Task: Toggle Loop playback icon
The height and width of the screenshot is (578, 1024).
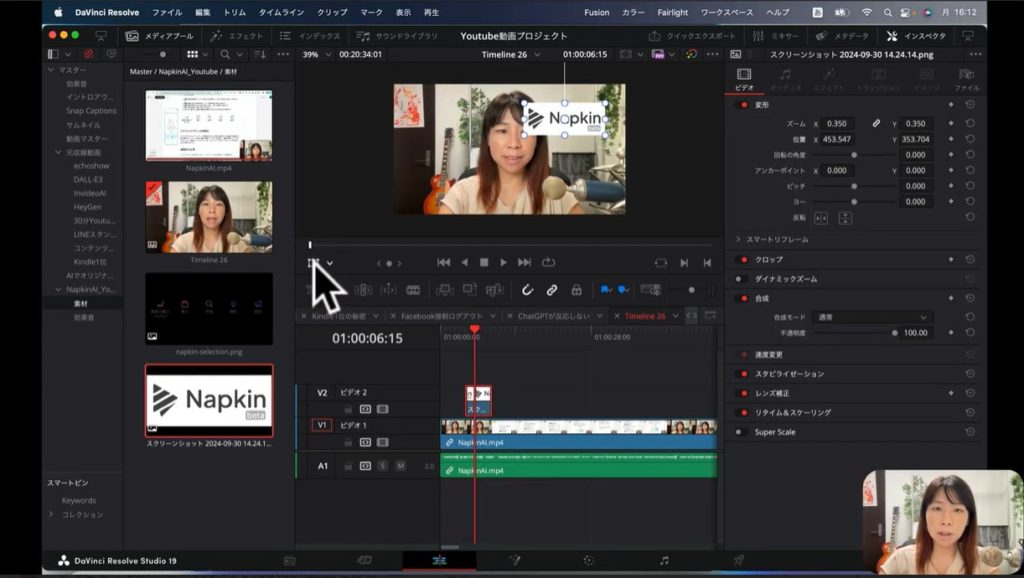Action: point(548,263)
